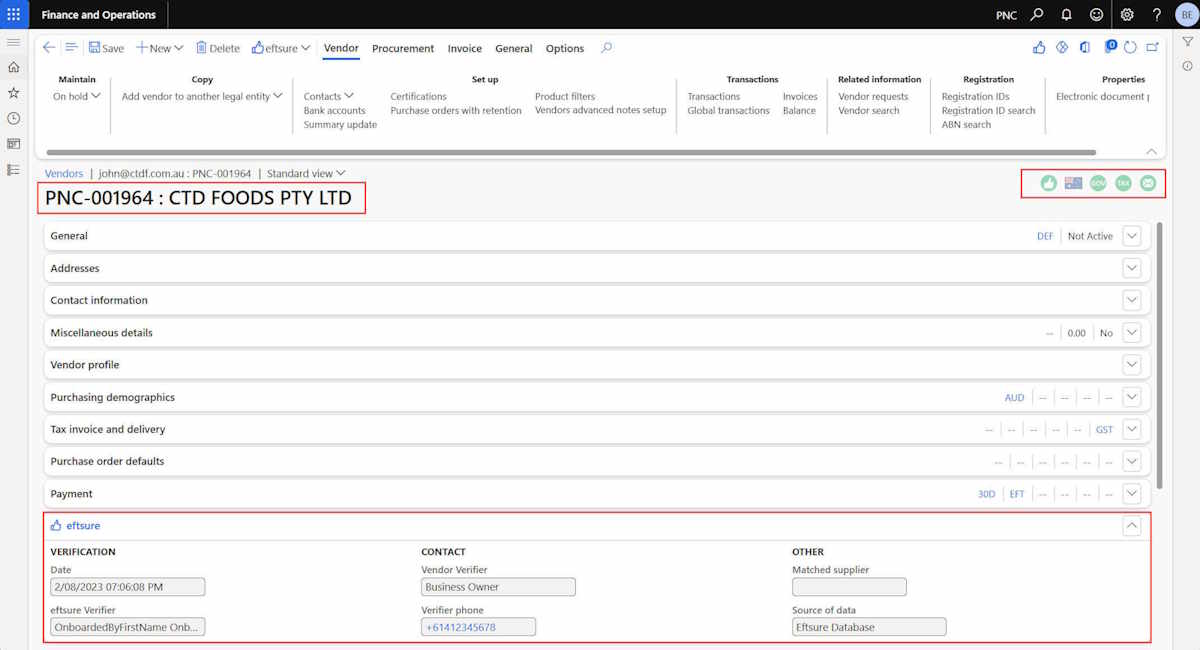This screenshot has width=1200, height=650.
Task: Click the info circle icon on right edge
Action: tap(1187, 66)
